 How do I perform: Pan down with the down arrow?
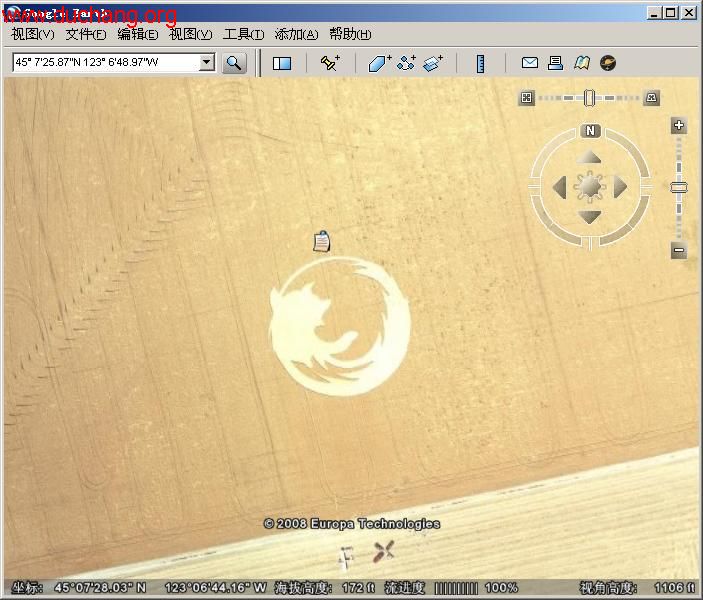589,217
